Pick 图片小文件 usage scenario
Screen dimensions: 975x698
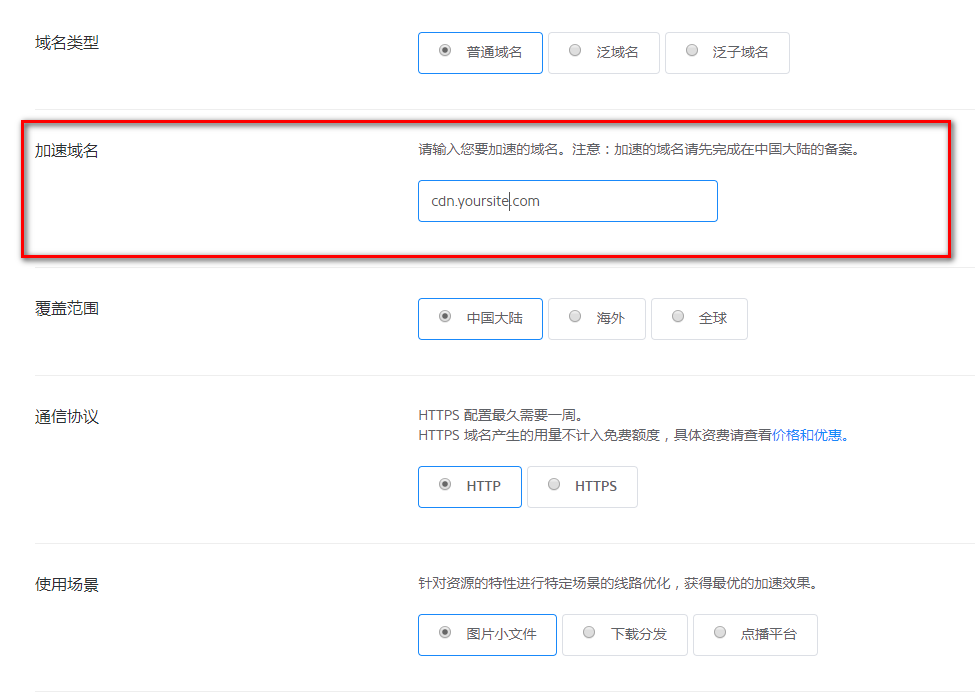point(487,635)
